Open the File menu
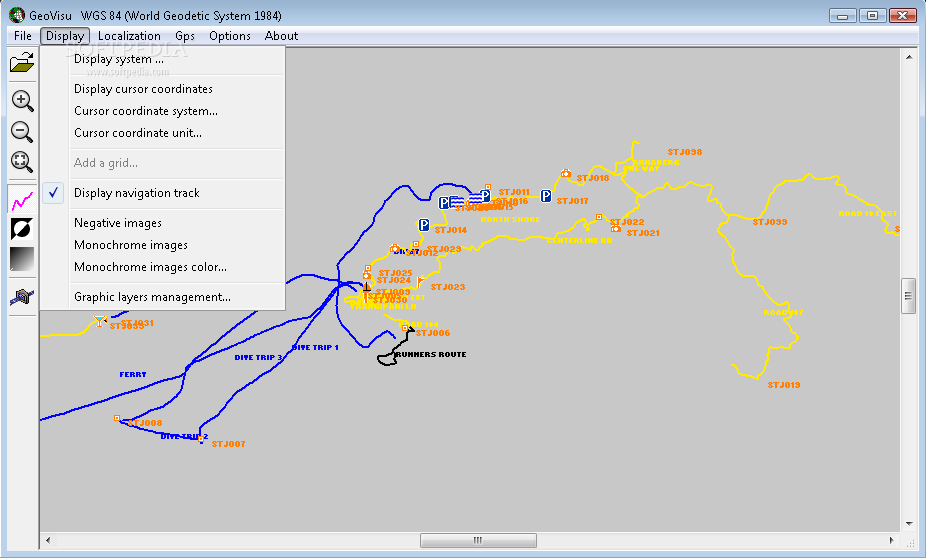This screenshot has width=926, height=558. (22, 36)
